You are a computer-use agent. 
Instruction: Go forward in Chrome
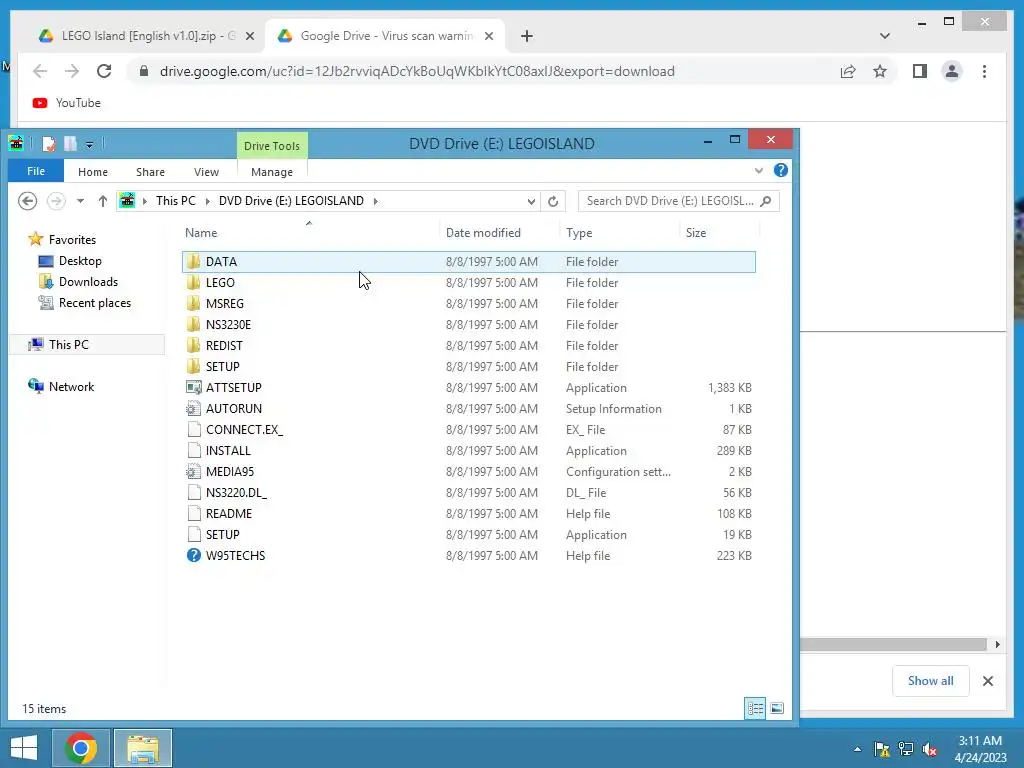72,71
